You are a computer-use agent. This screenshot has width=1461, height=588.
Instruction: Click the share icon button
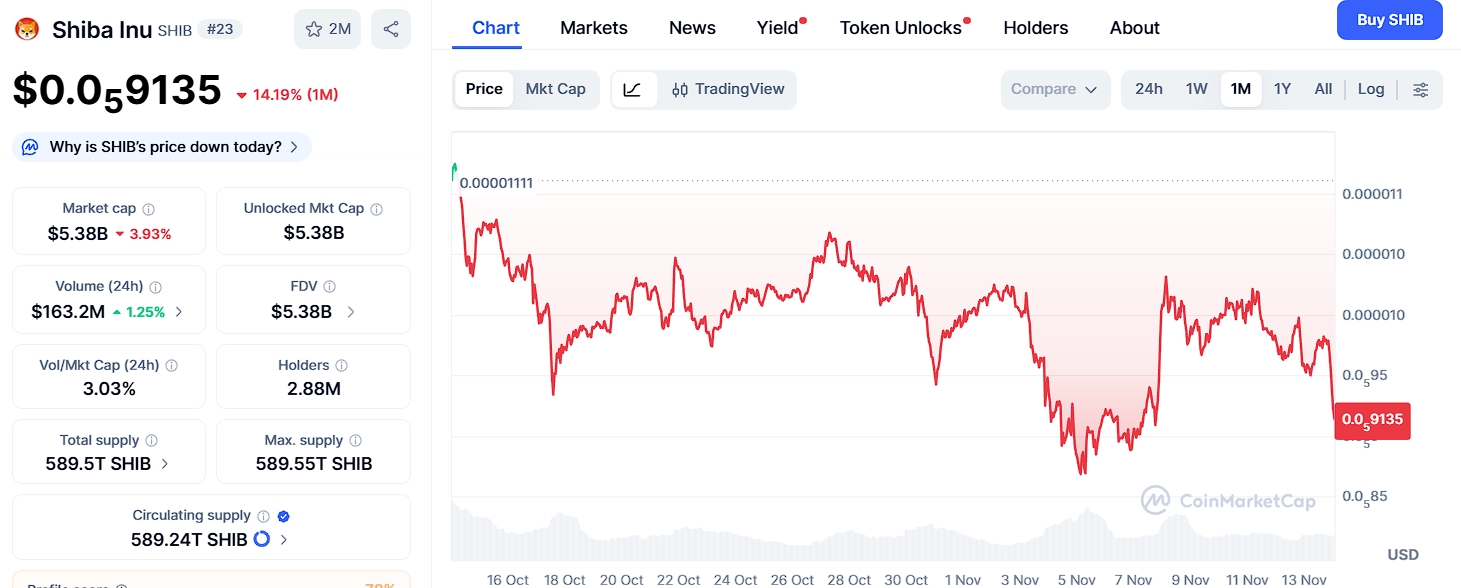(390, 29)
